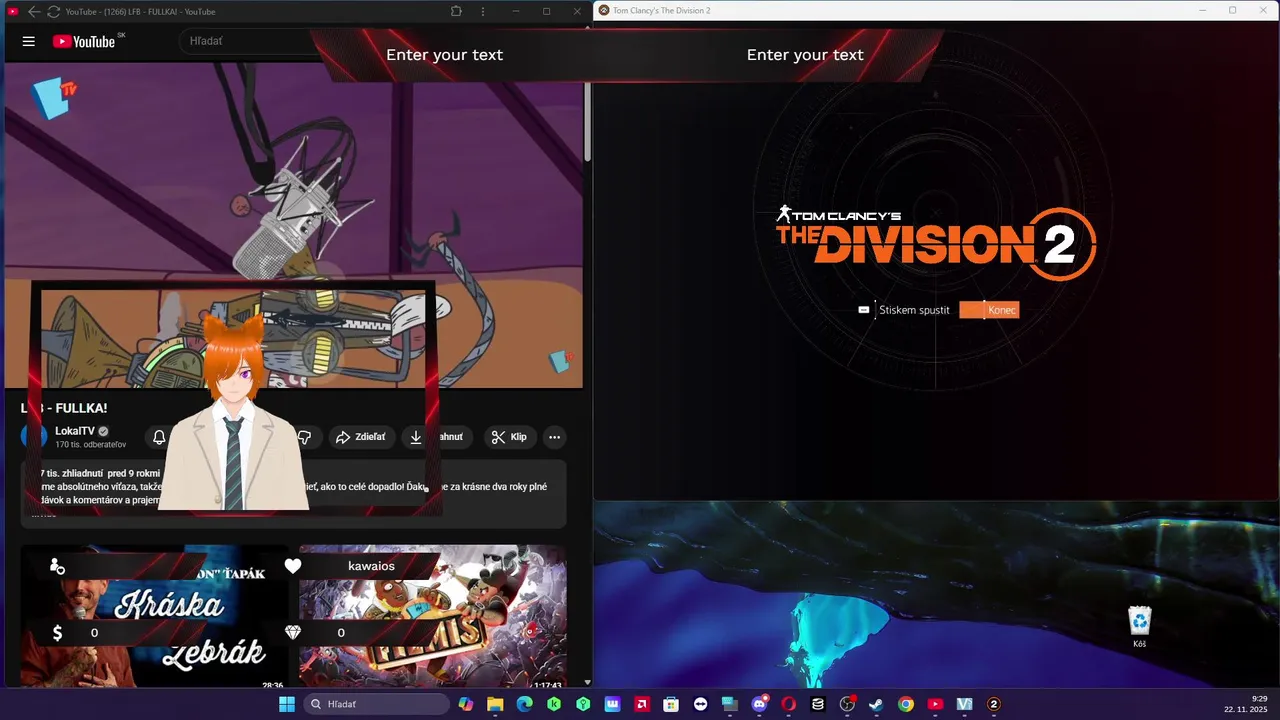
Task: Open Steam from the taskbar
Action: pos(876,704)
